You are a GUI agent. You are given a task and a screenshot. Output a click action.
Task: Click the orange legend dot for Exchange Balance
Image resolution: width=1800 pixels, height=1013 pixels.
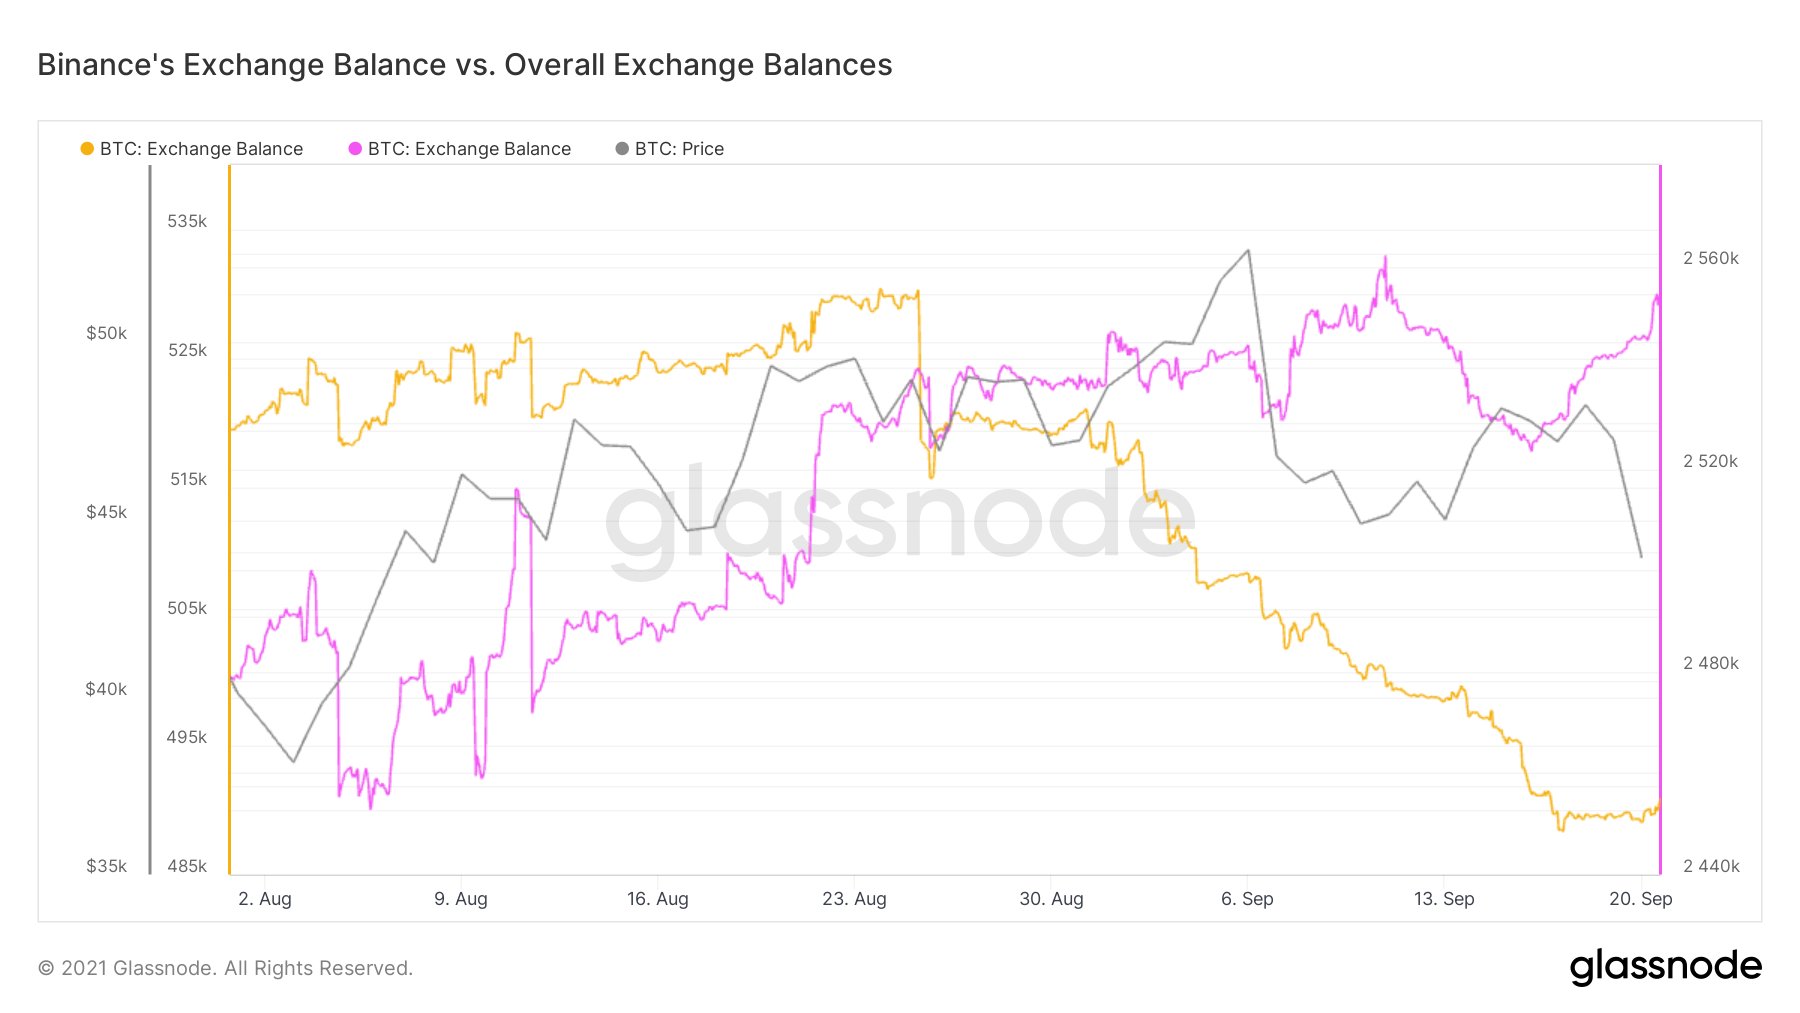coord(87,149)
